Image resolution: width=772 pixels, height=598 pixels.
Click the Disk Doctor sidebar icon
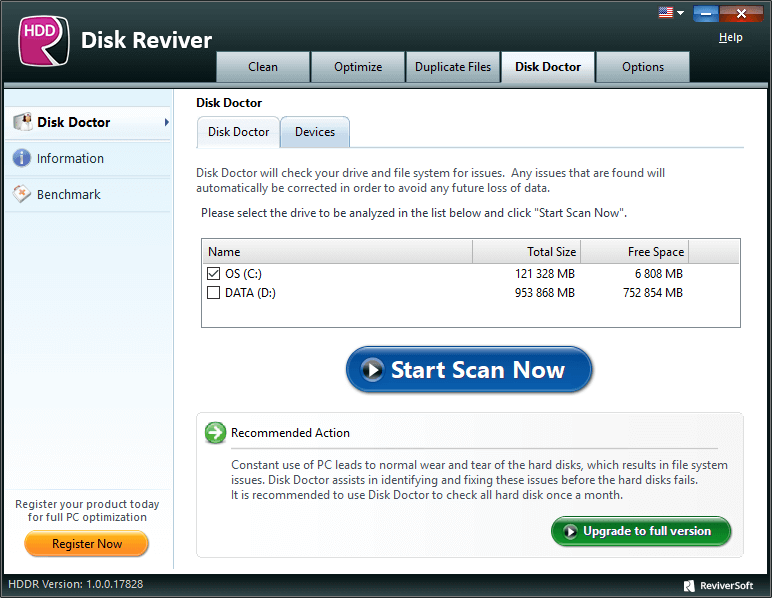point(23,122)
